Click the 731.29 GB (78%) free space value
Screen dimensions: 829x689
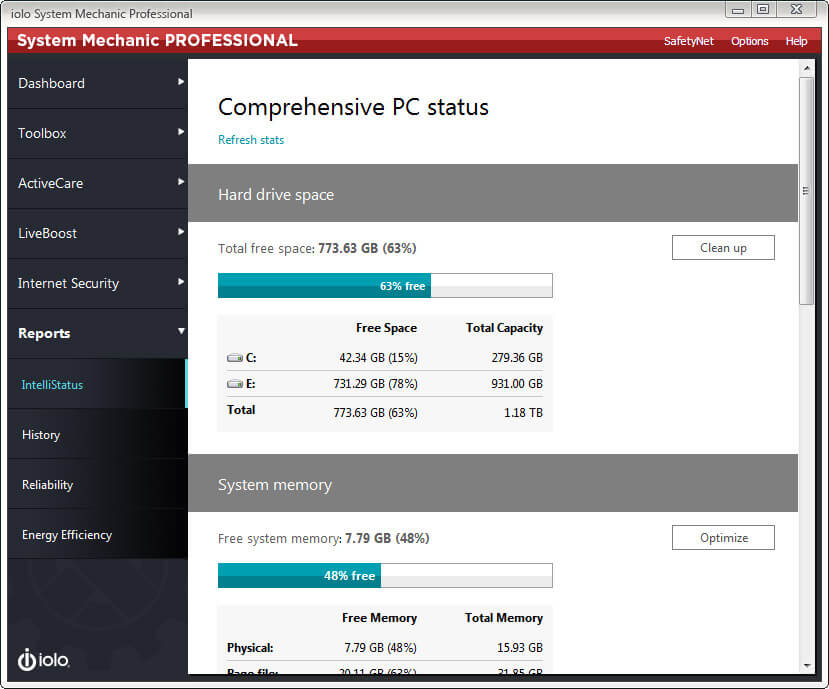(x=375, y=384)
